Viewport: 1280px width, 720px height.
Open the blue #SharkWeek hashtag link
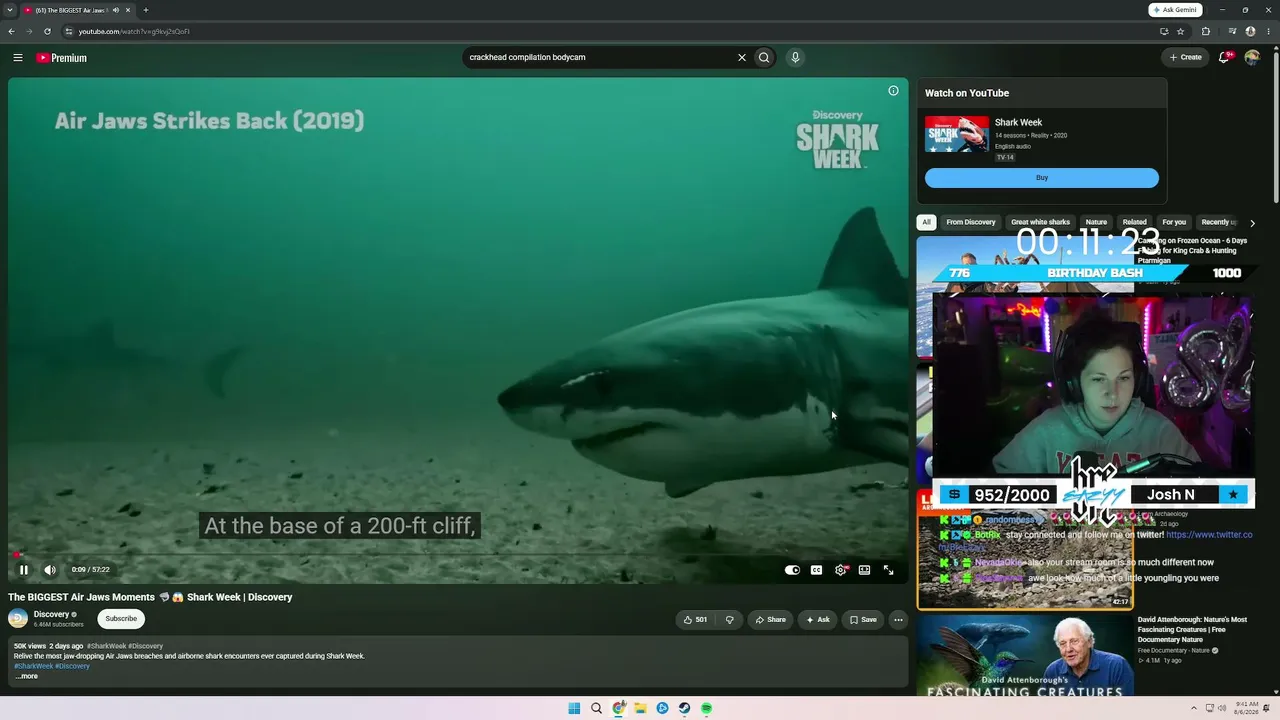[x=34, y=666]
